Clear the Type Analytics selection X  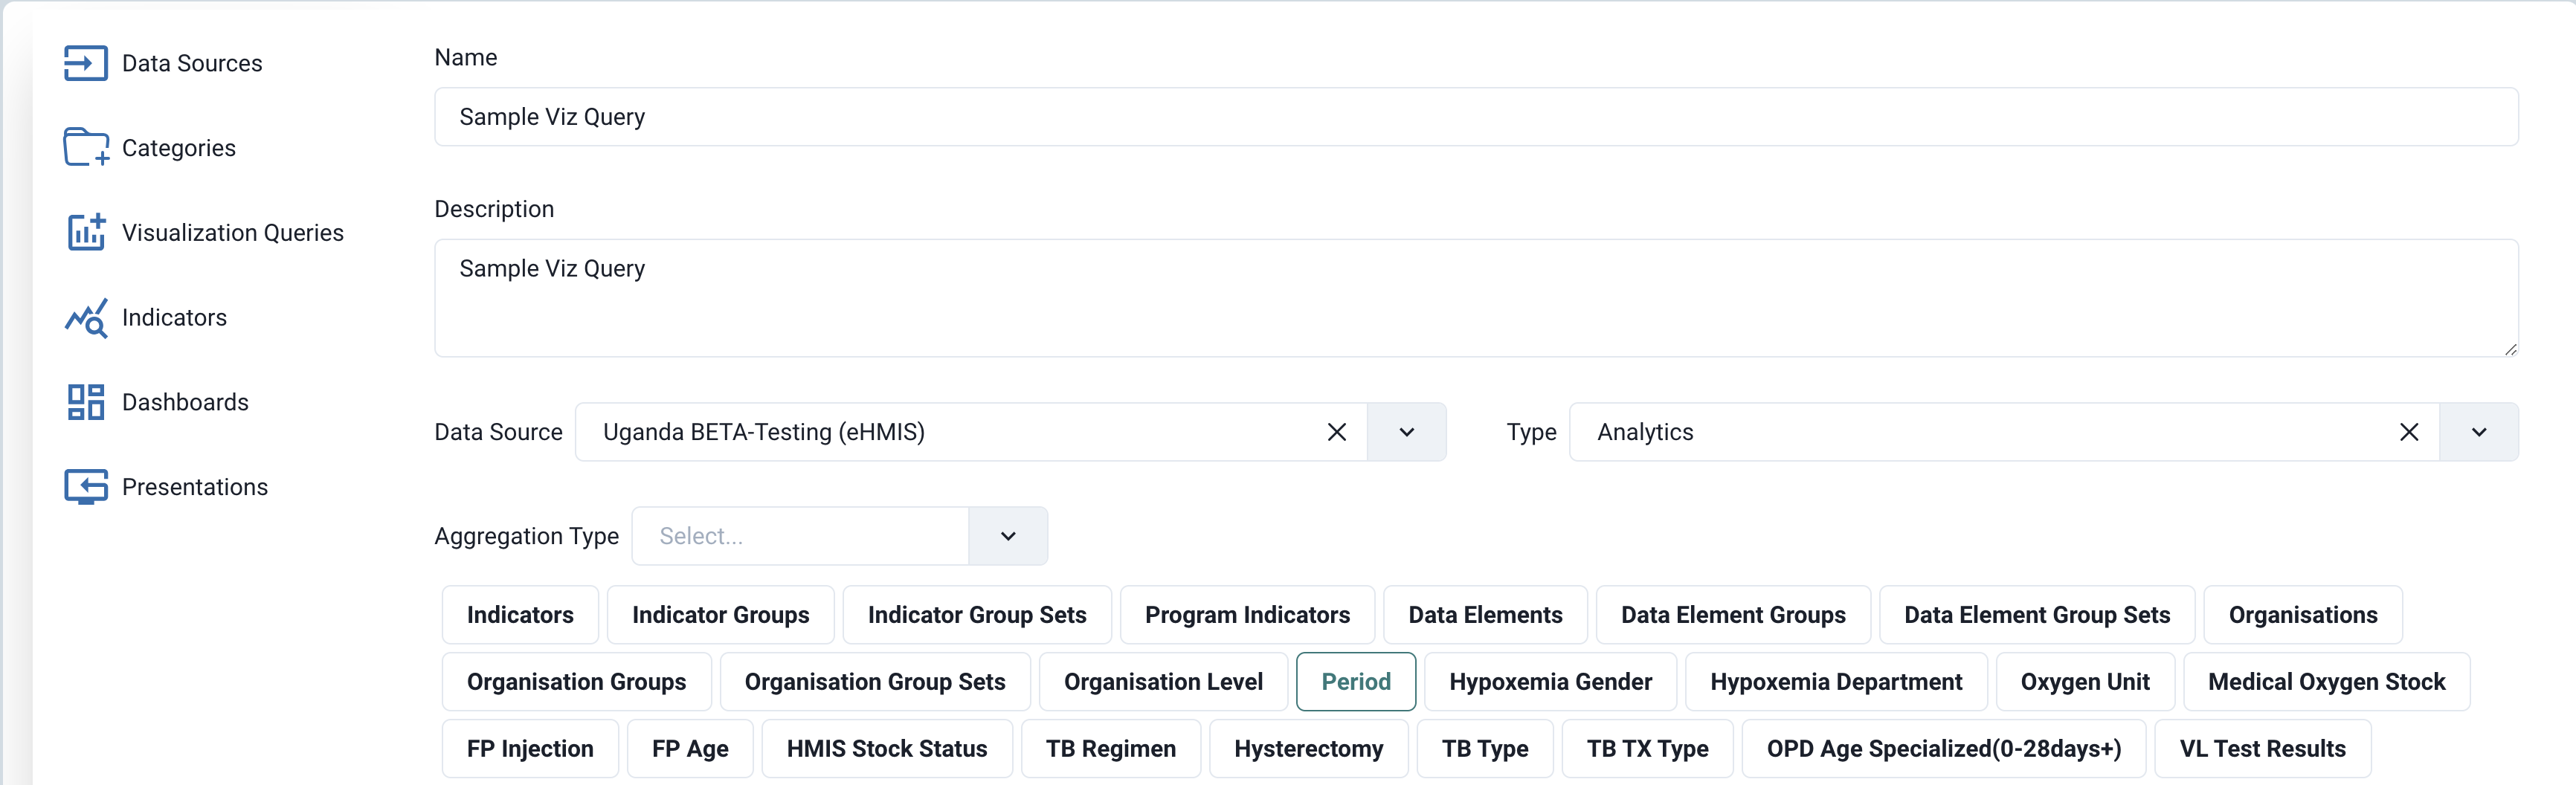2409,432
